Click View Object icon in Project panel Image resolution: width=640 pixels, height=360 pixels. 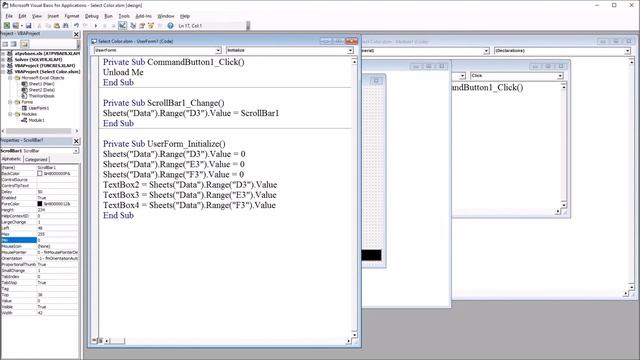[x=14, y=44]
